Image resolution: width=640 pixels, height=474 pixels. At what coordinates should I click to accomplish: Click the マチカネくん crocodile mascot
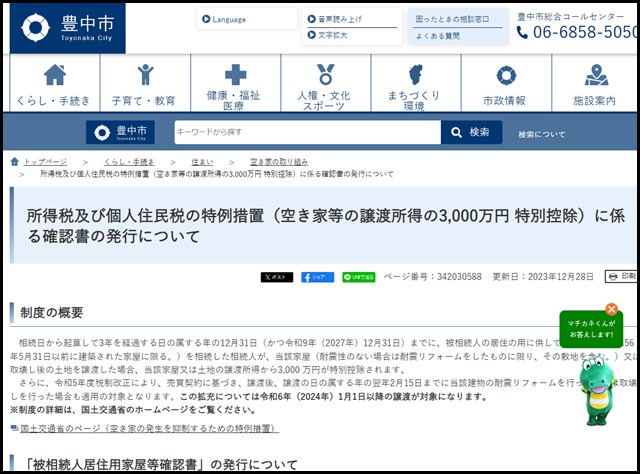599,390
